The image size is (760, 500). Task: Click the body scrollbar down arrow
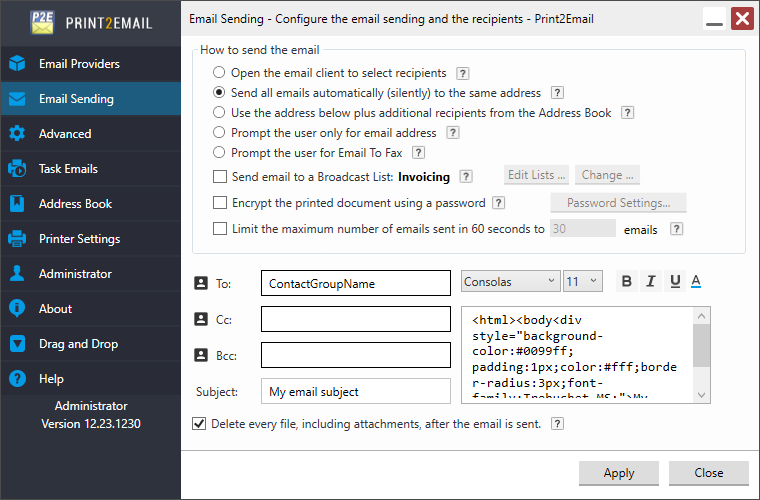(x=701, y=395)
